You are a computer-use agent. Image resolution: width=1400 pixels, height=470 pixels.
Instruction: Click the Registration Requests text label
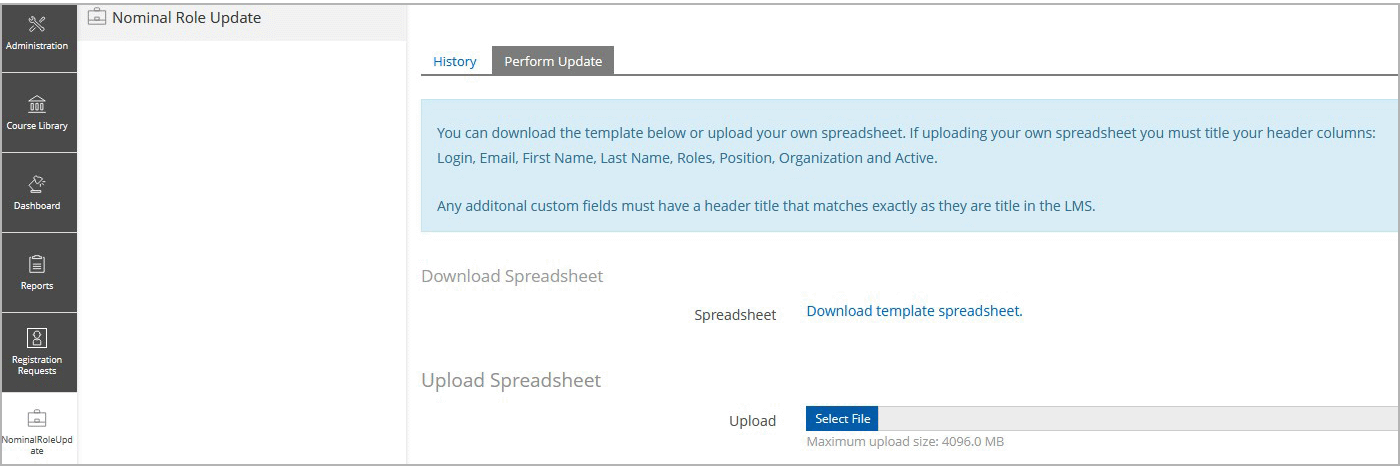click(37, 365)
